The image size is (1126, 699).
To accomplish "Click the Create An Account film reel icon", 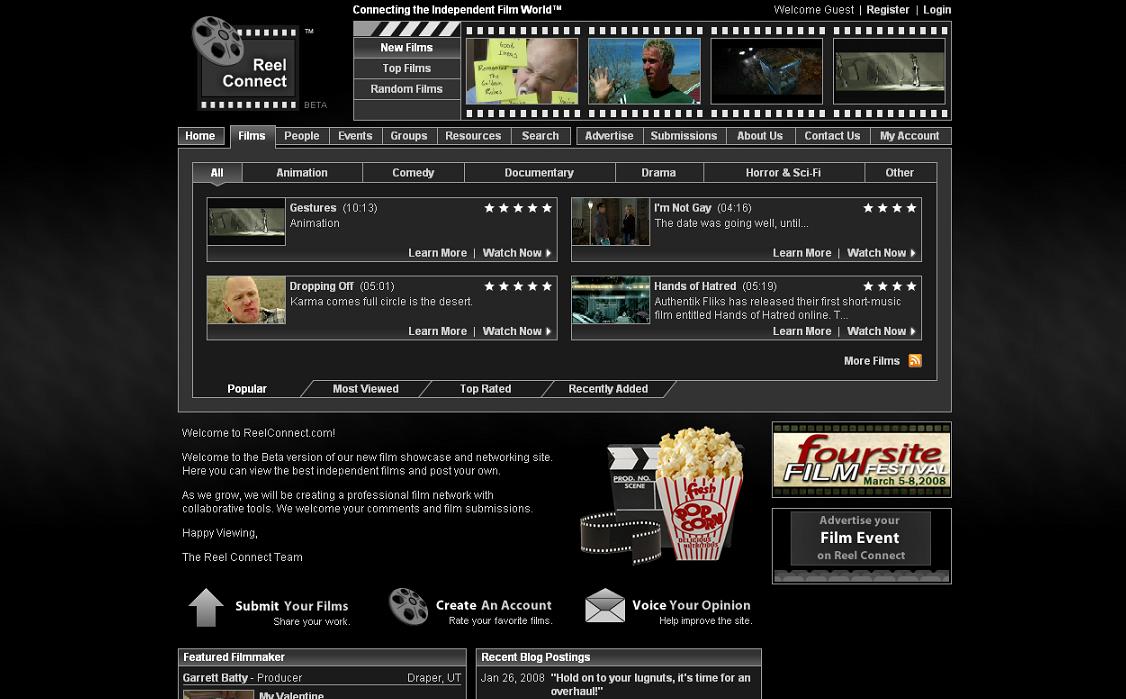I will (408, 607).
